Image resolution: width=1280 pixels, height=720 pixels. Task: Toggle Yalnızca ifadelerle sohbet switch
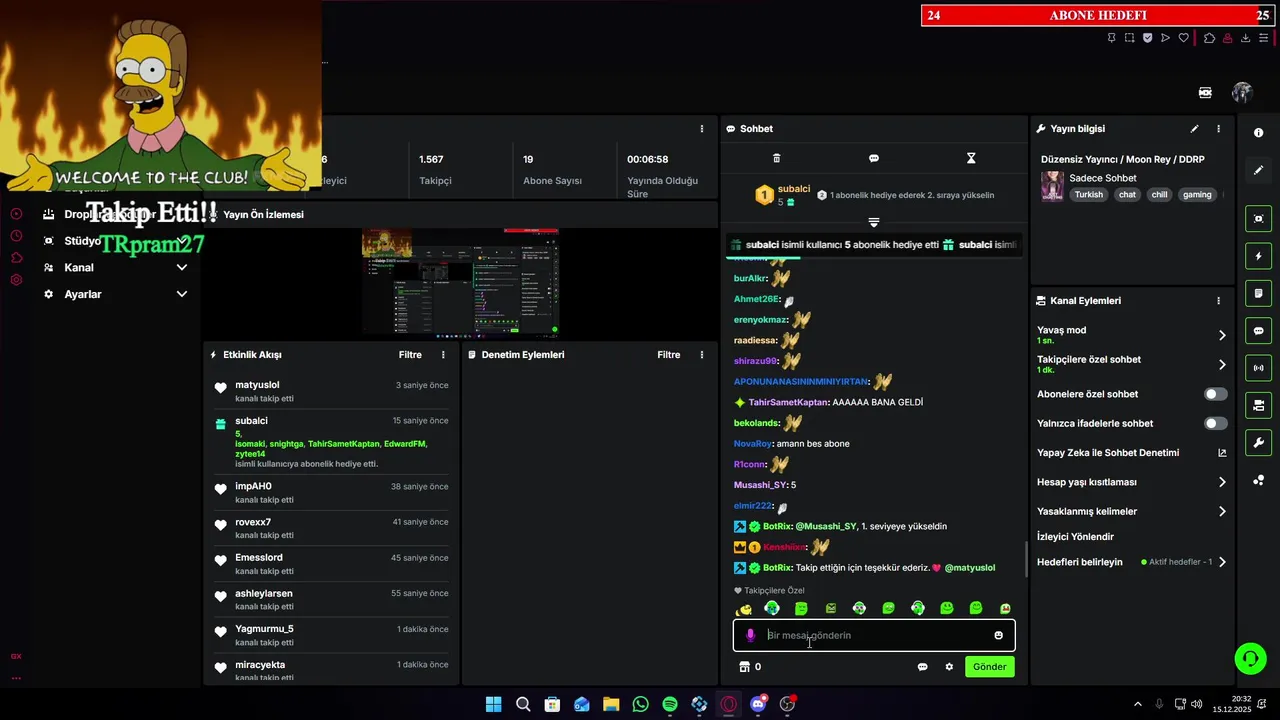tap(1215, 424)
